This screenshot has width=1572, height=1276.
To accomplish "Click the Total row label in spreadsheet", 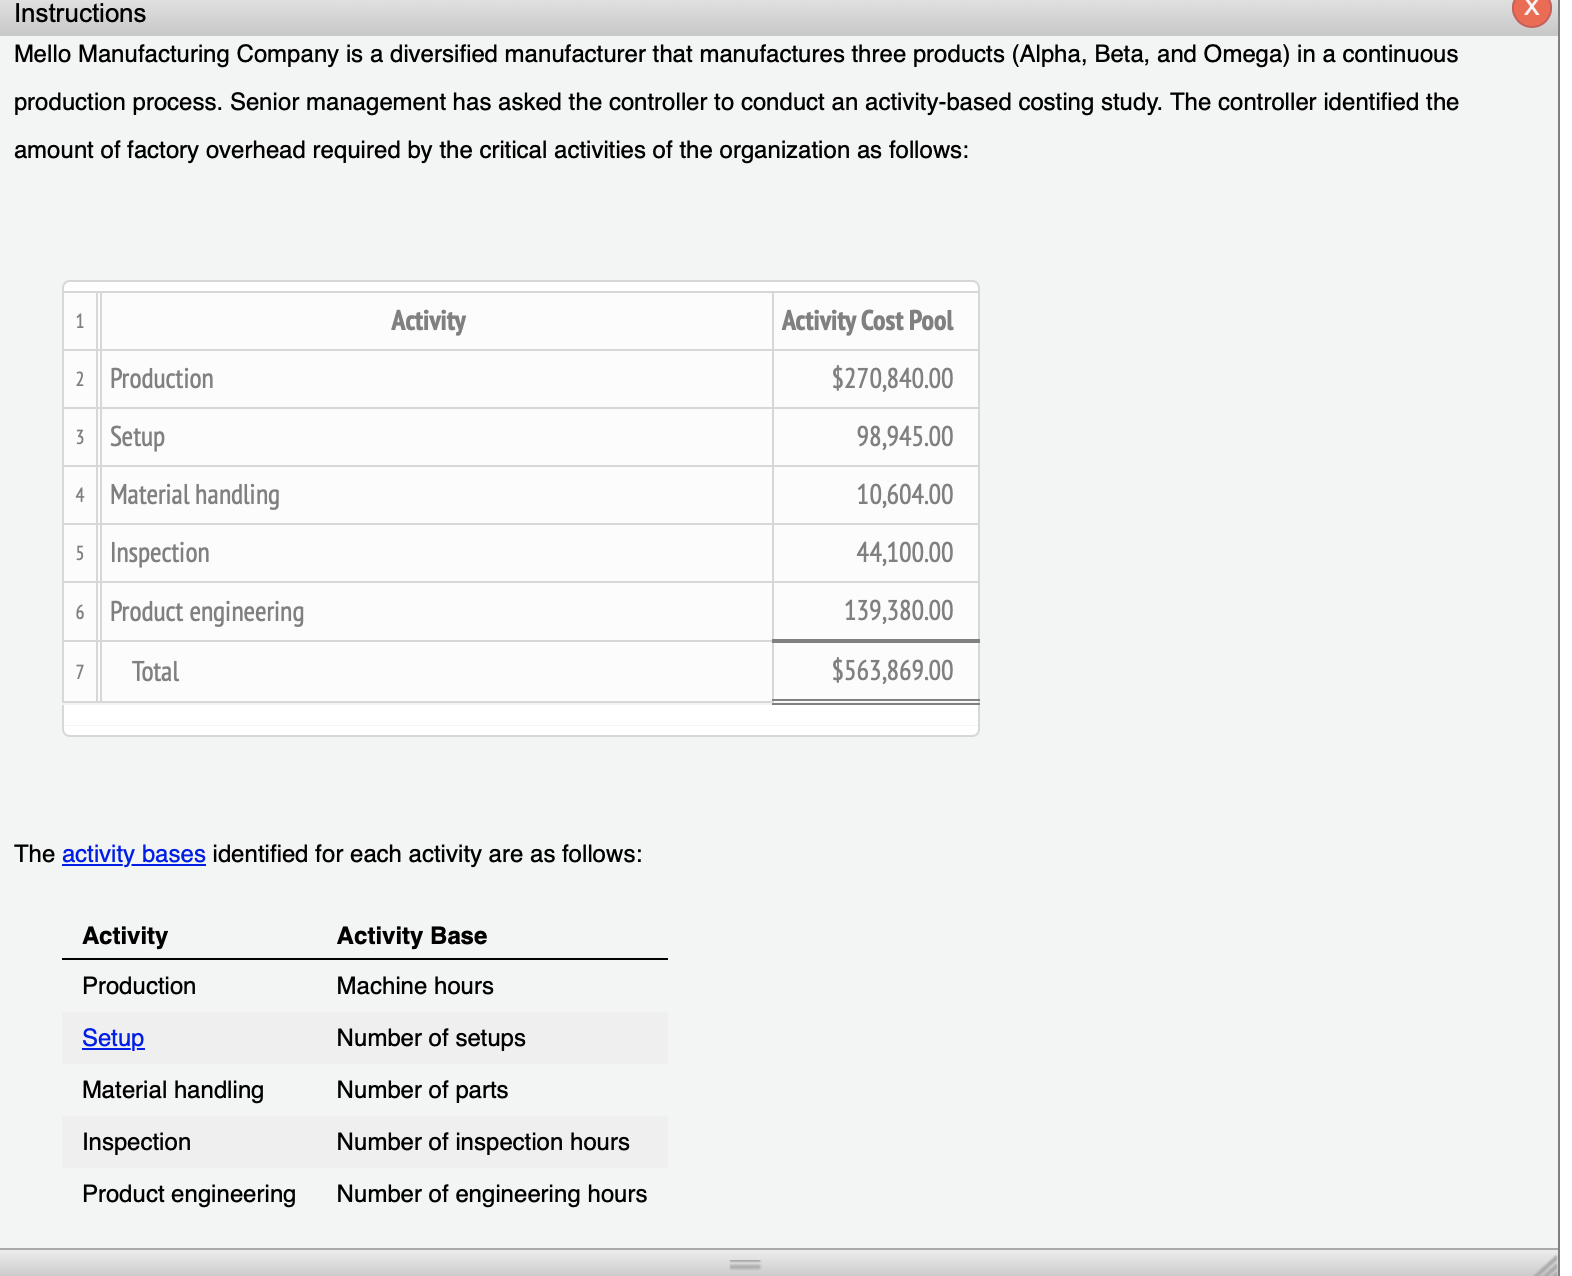I will pos(155,671).
